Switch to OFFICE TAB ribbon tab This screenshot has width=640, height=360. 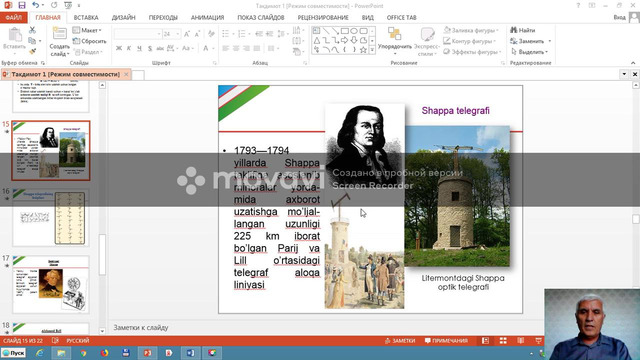tap(401, 18)
